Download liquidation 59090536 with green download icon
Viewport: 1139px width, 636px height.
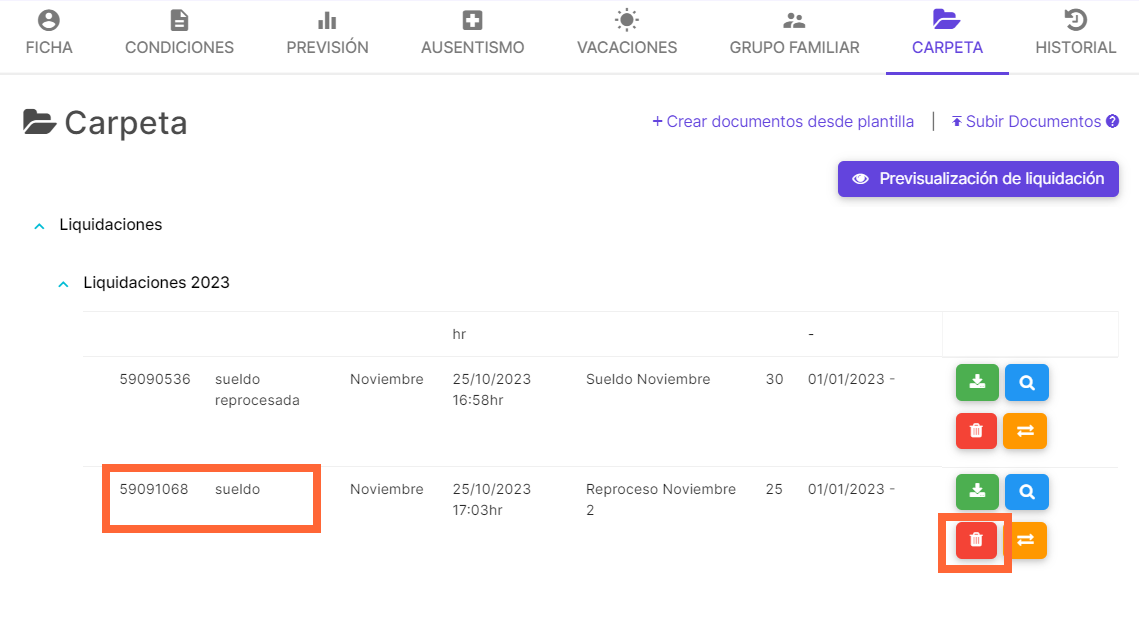977,382
